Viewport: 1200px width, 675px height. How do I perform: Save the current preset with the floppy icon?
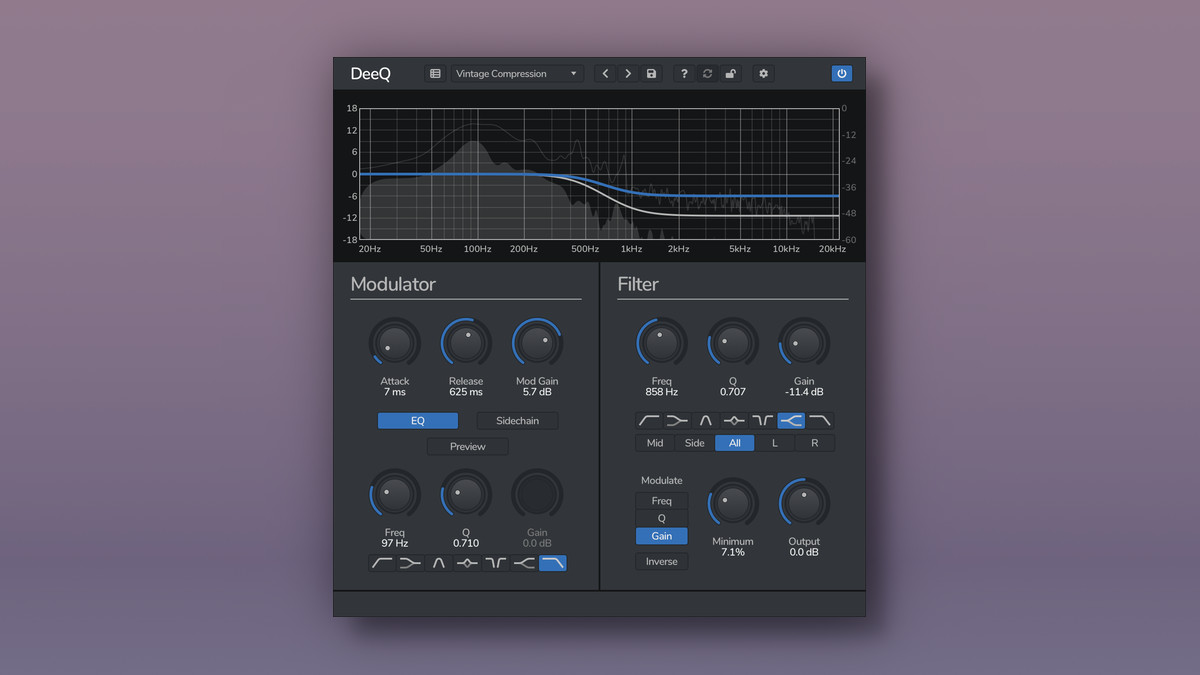pos(652,74)
